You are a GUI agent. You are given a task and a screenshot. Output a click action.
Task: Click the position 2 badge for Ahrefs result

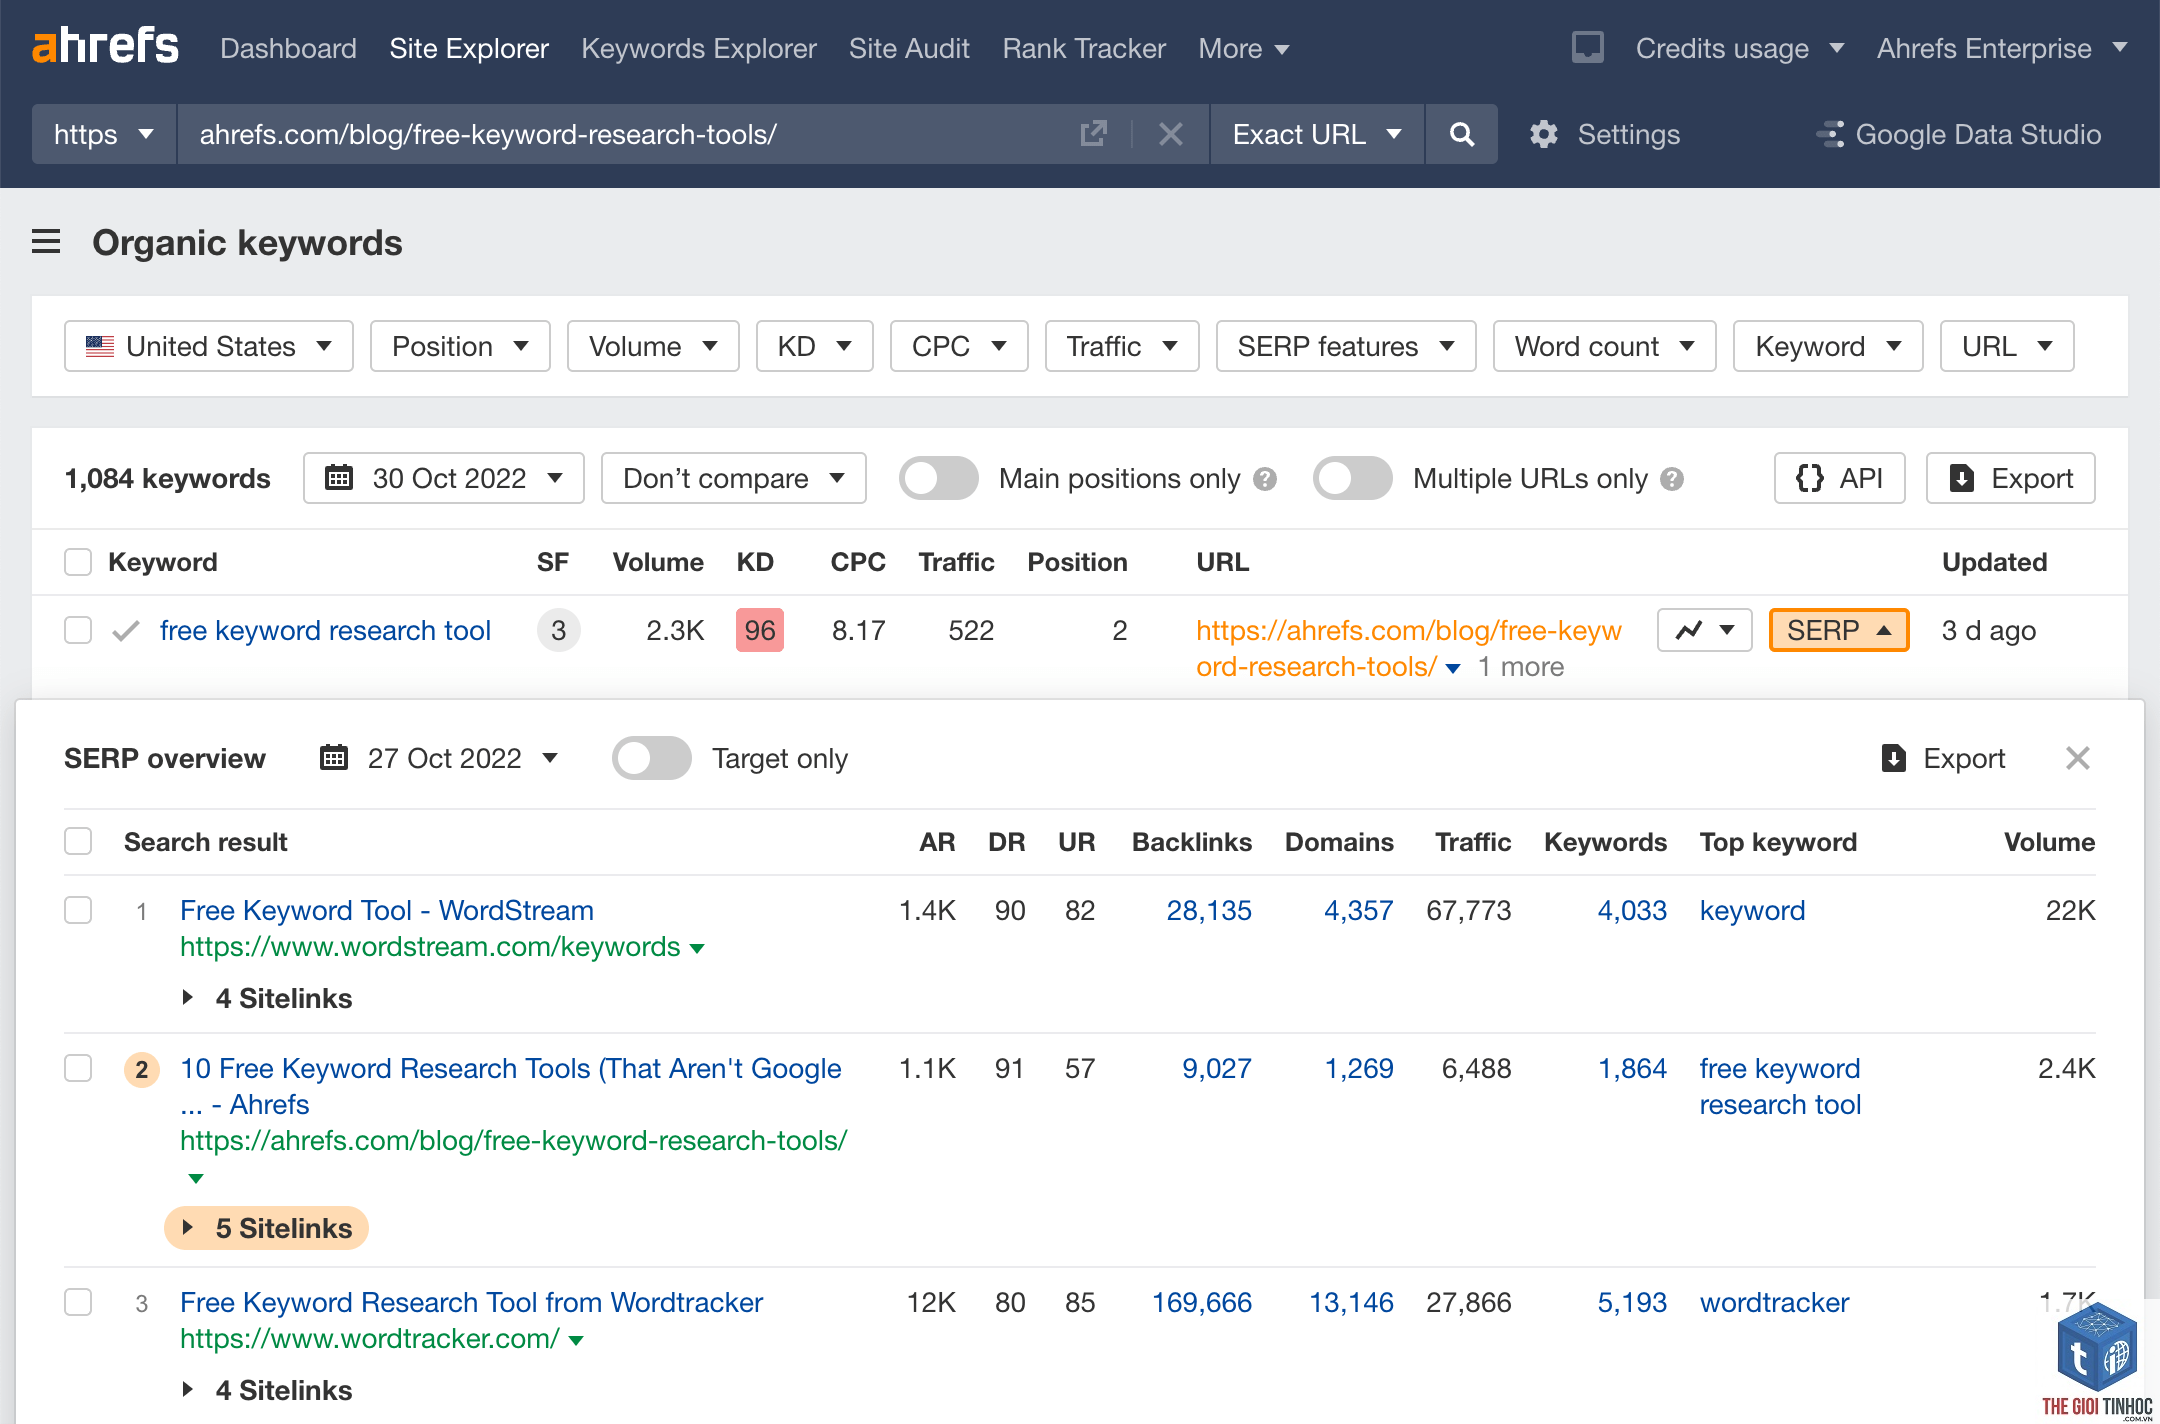pos(142,1069)
